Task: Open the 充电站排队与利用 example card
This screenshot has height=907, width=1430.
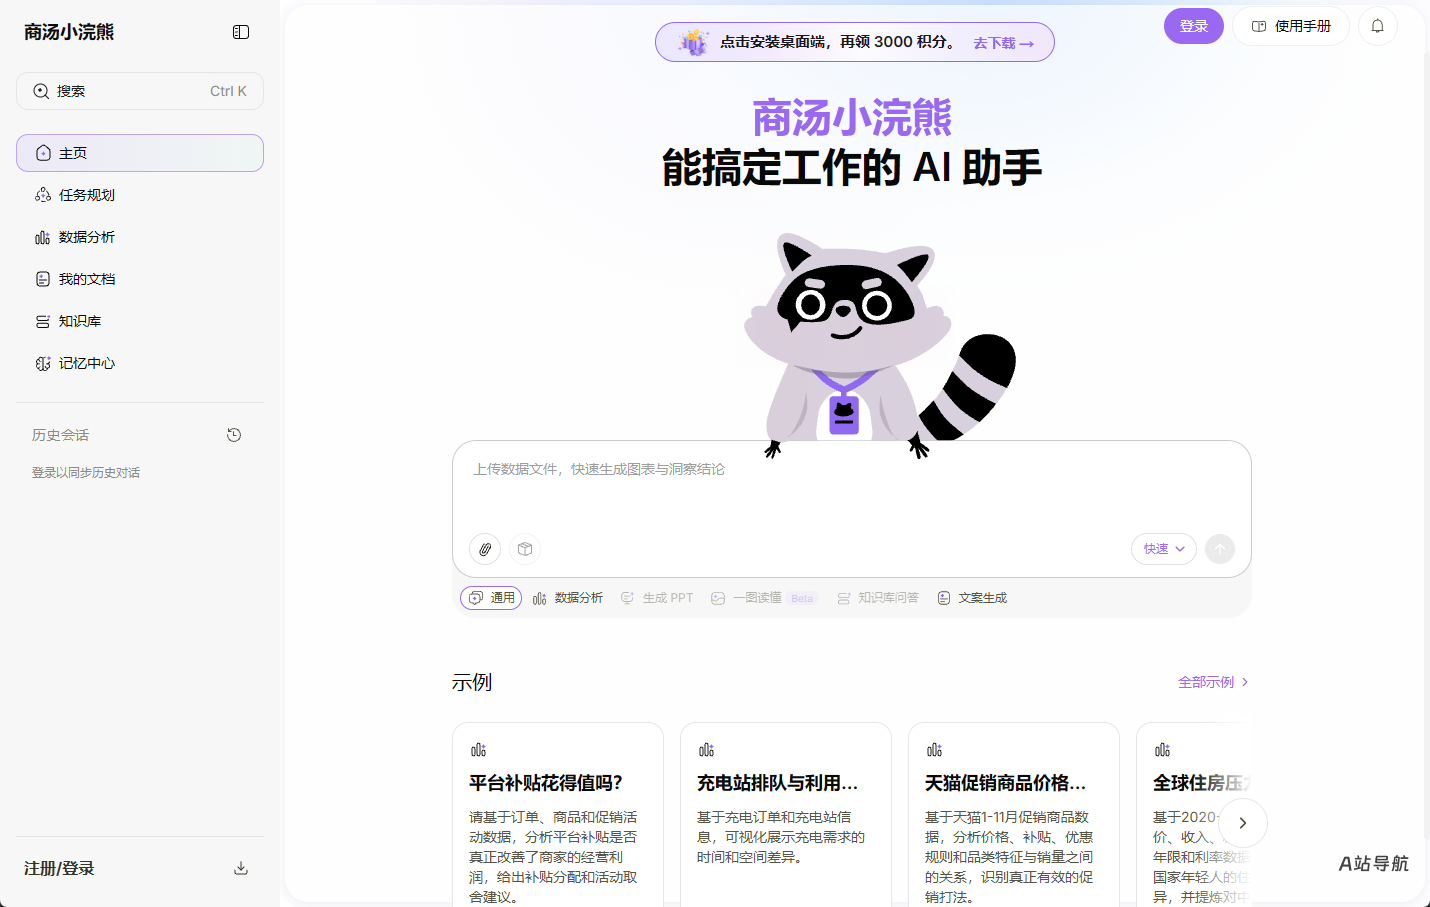Action: (x=786, y=814)
